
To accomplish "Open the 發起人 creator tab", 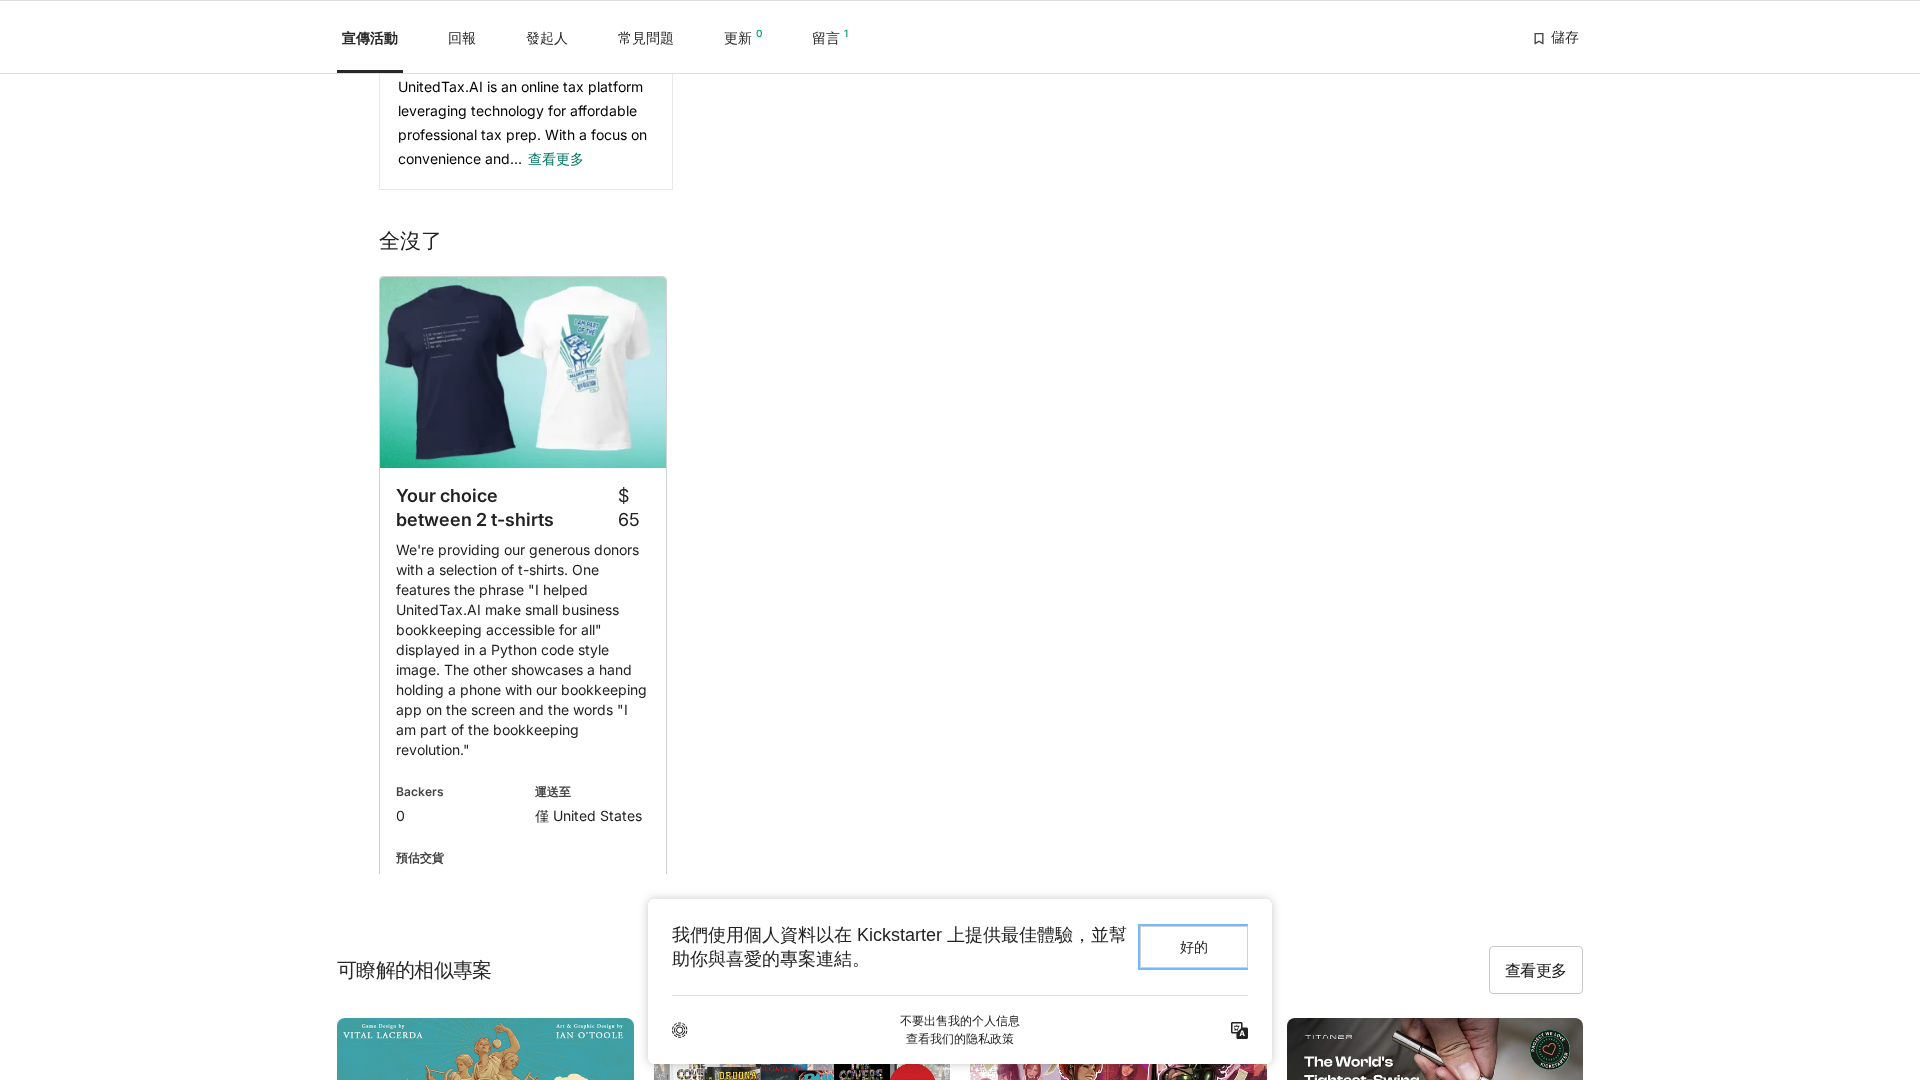I will [546, 38].
